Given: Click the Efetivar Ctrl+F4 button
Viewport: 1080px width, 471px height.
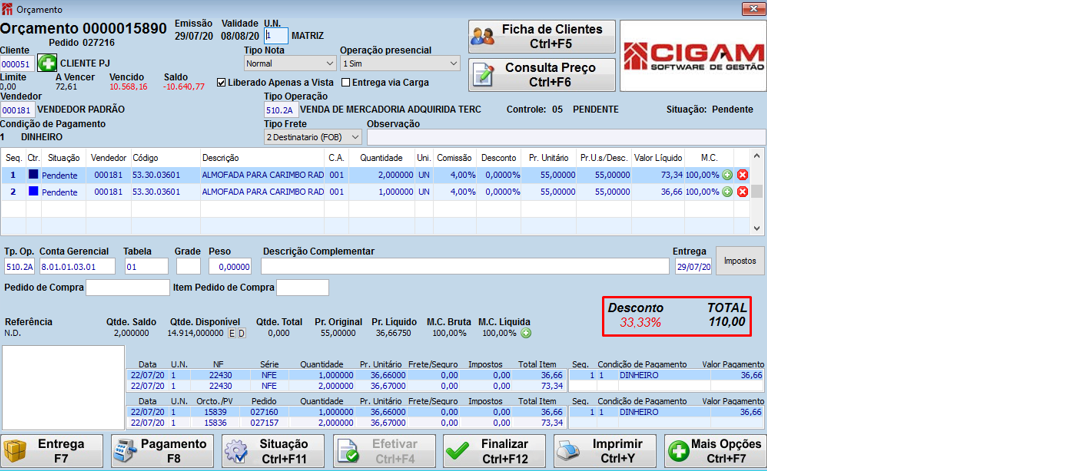Looking at the screenshot, I should pos(384,451).
